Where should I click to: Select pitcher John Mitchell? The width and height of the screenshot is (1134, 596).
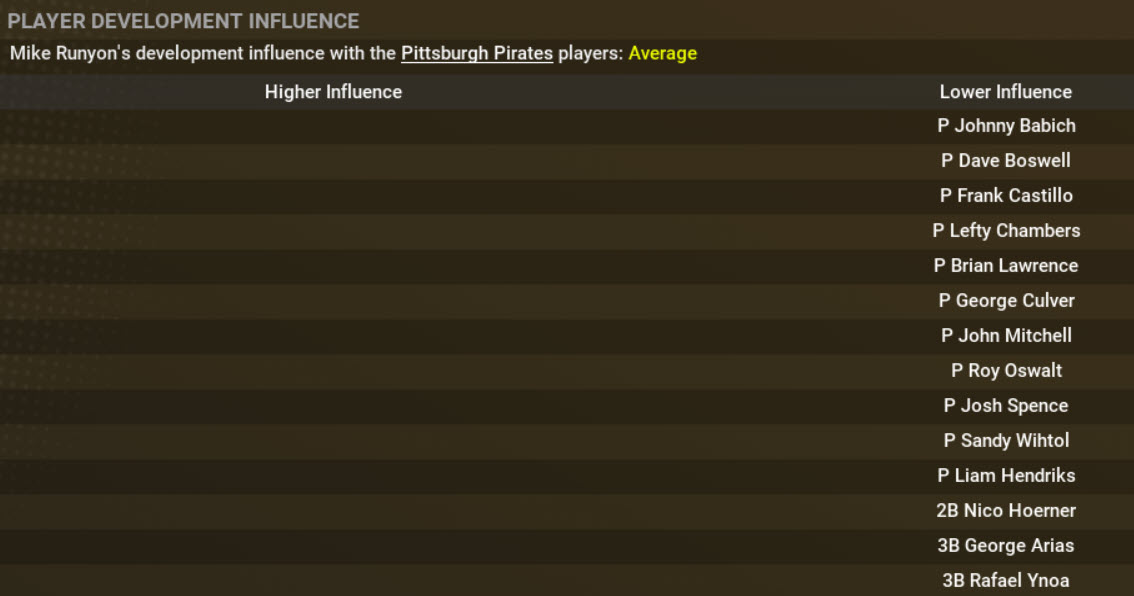(1006, 336)
